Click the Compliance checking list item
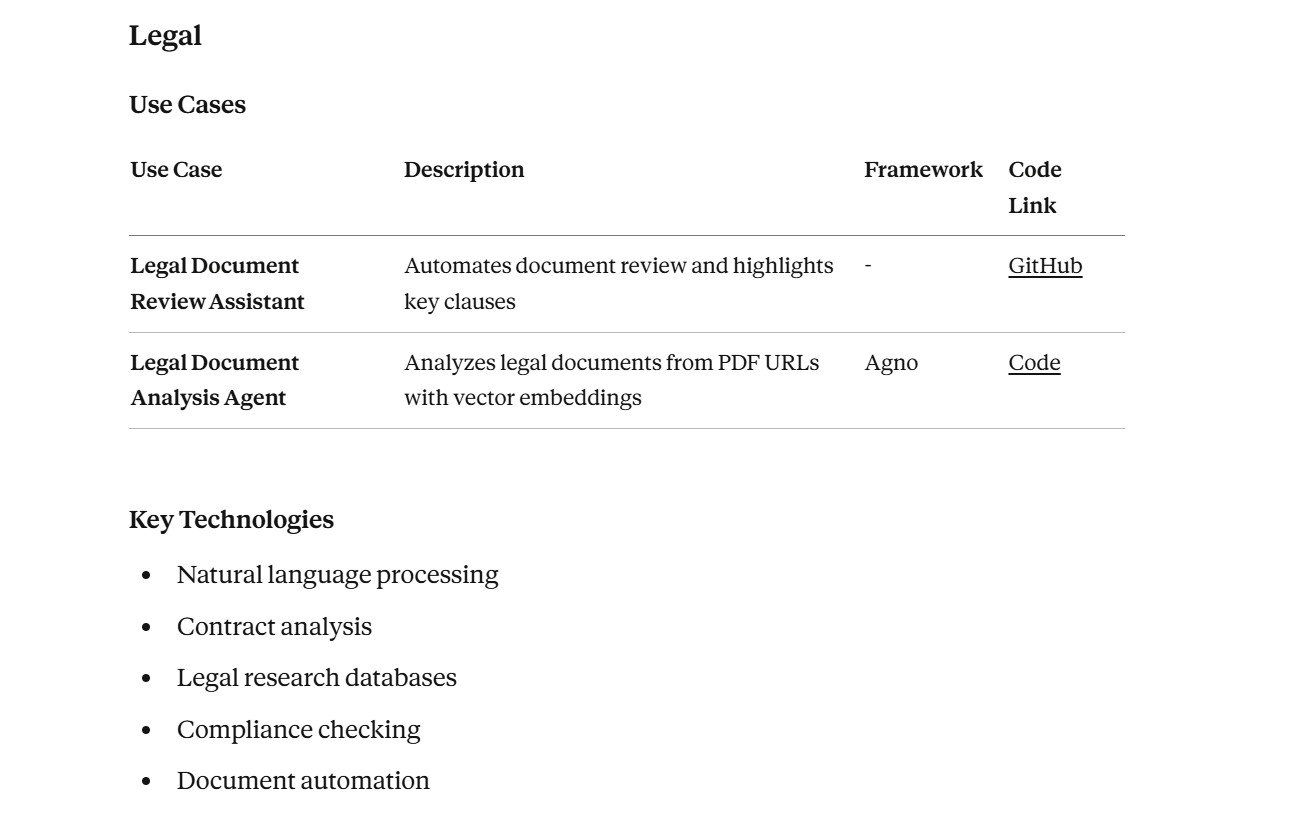The image size is (1304, 836). (x=298, y=730)
